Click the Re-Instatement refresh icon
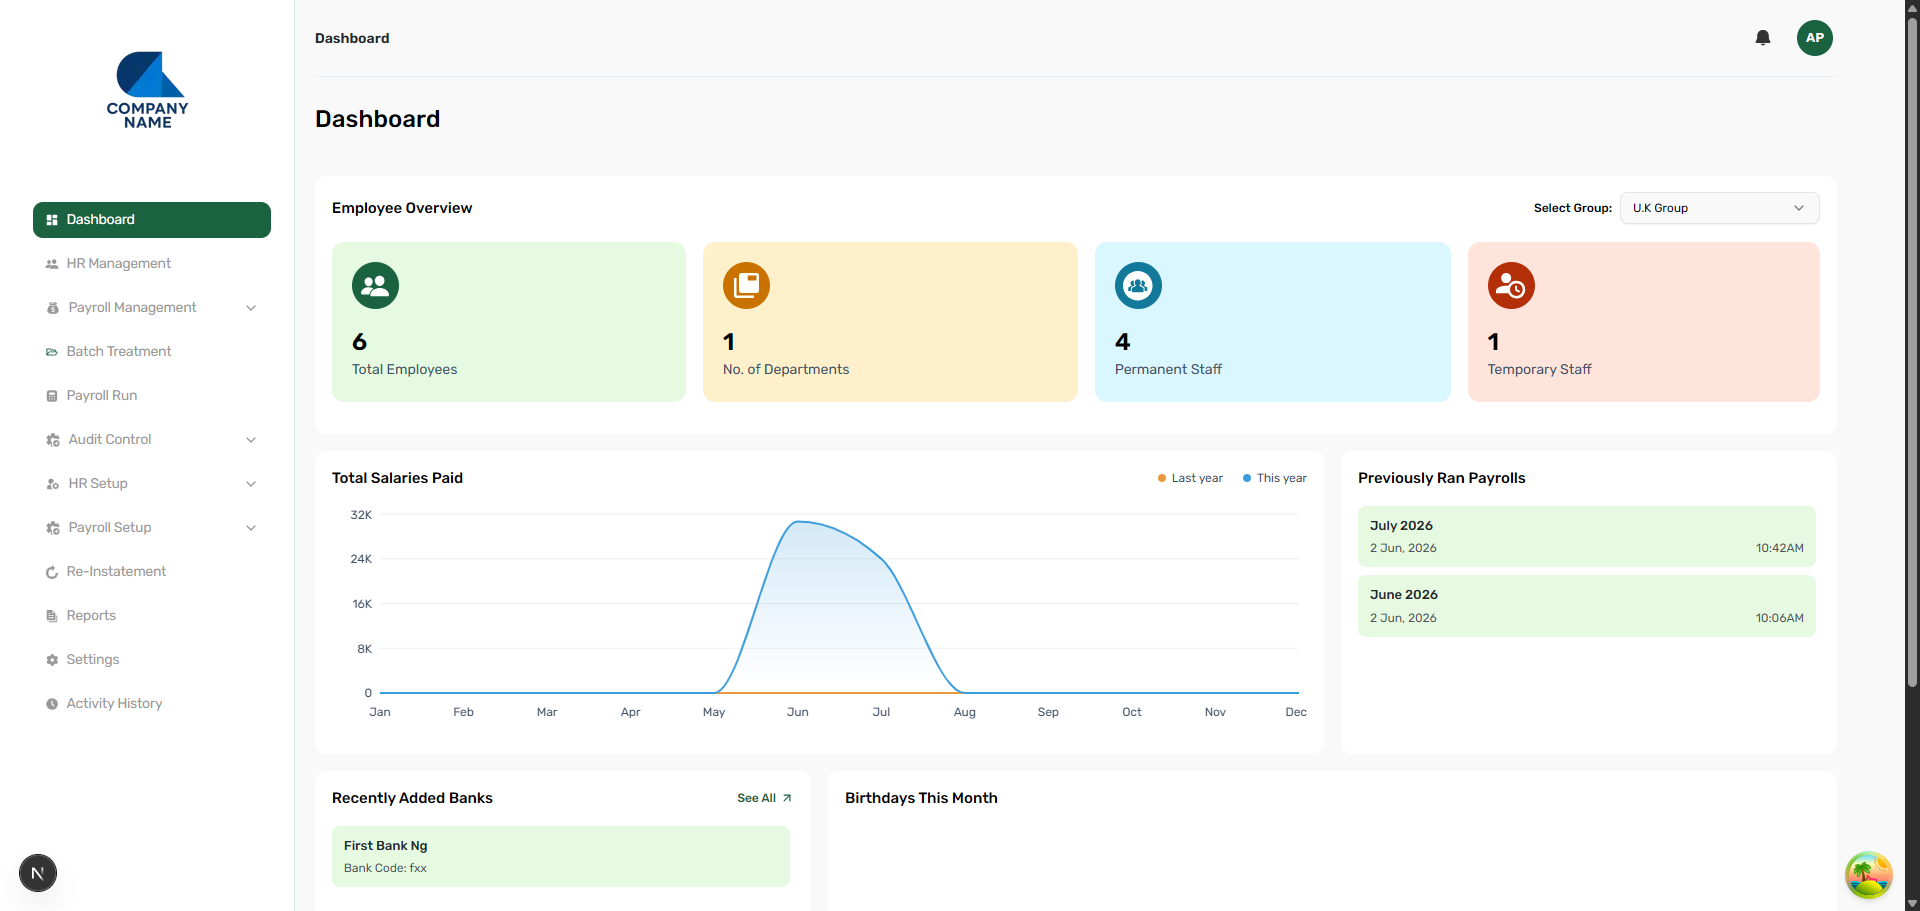1920x911 pixels. [x=52, y=572]
